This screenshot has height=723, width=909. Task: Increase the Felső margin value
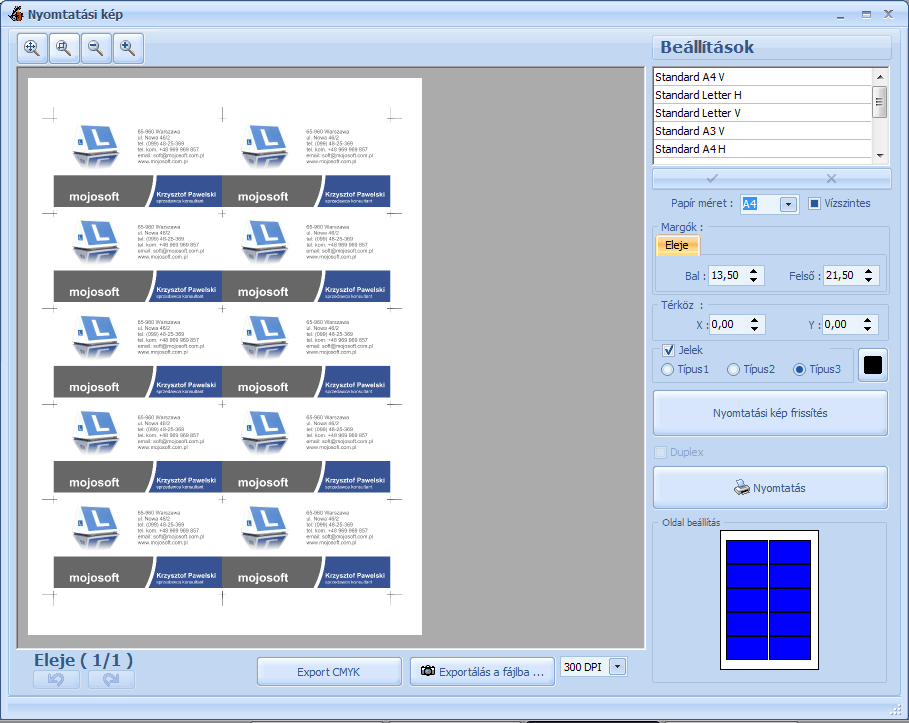click(868, 271)
